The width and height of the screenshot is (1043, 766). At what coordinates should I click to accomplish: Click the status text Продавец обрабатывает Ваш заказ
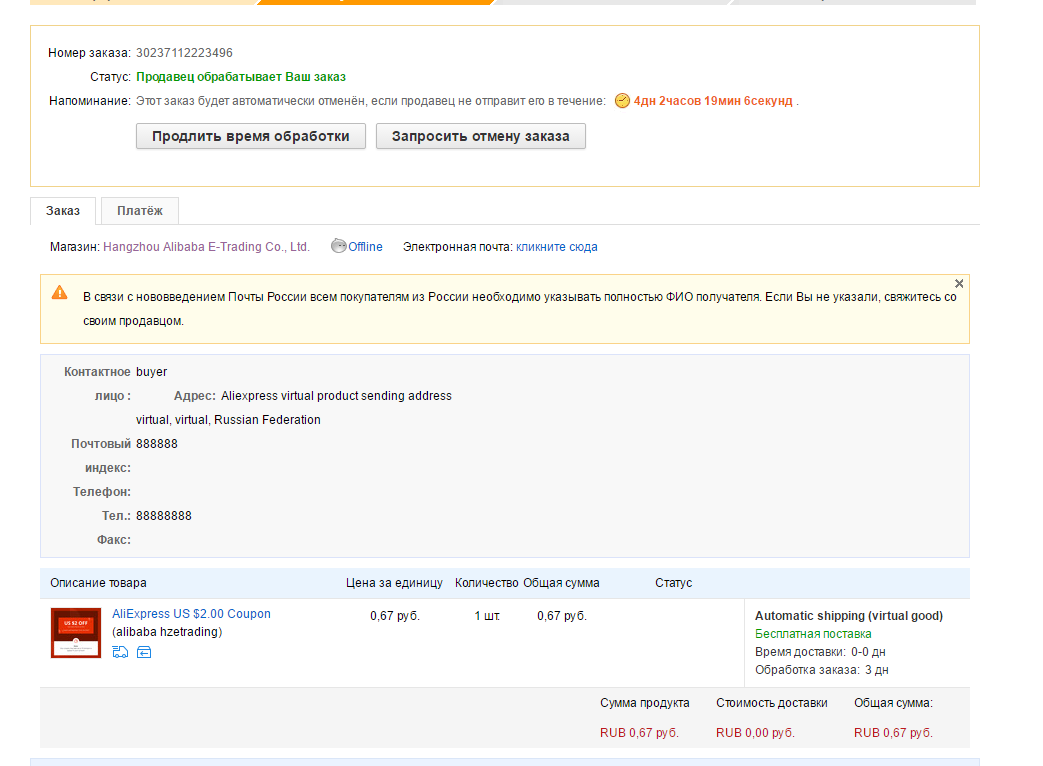241,76
